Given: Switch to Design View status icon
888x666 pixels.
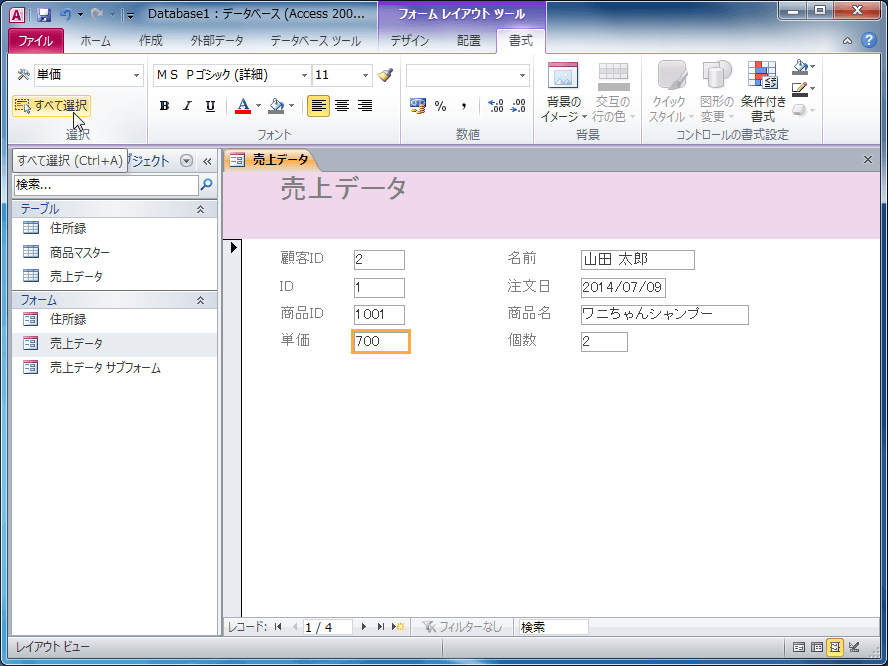Looking at the screenshot, I should [854, 647].
